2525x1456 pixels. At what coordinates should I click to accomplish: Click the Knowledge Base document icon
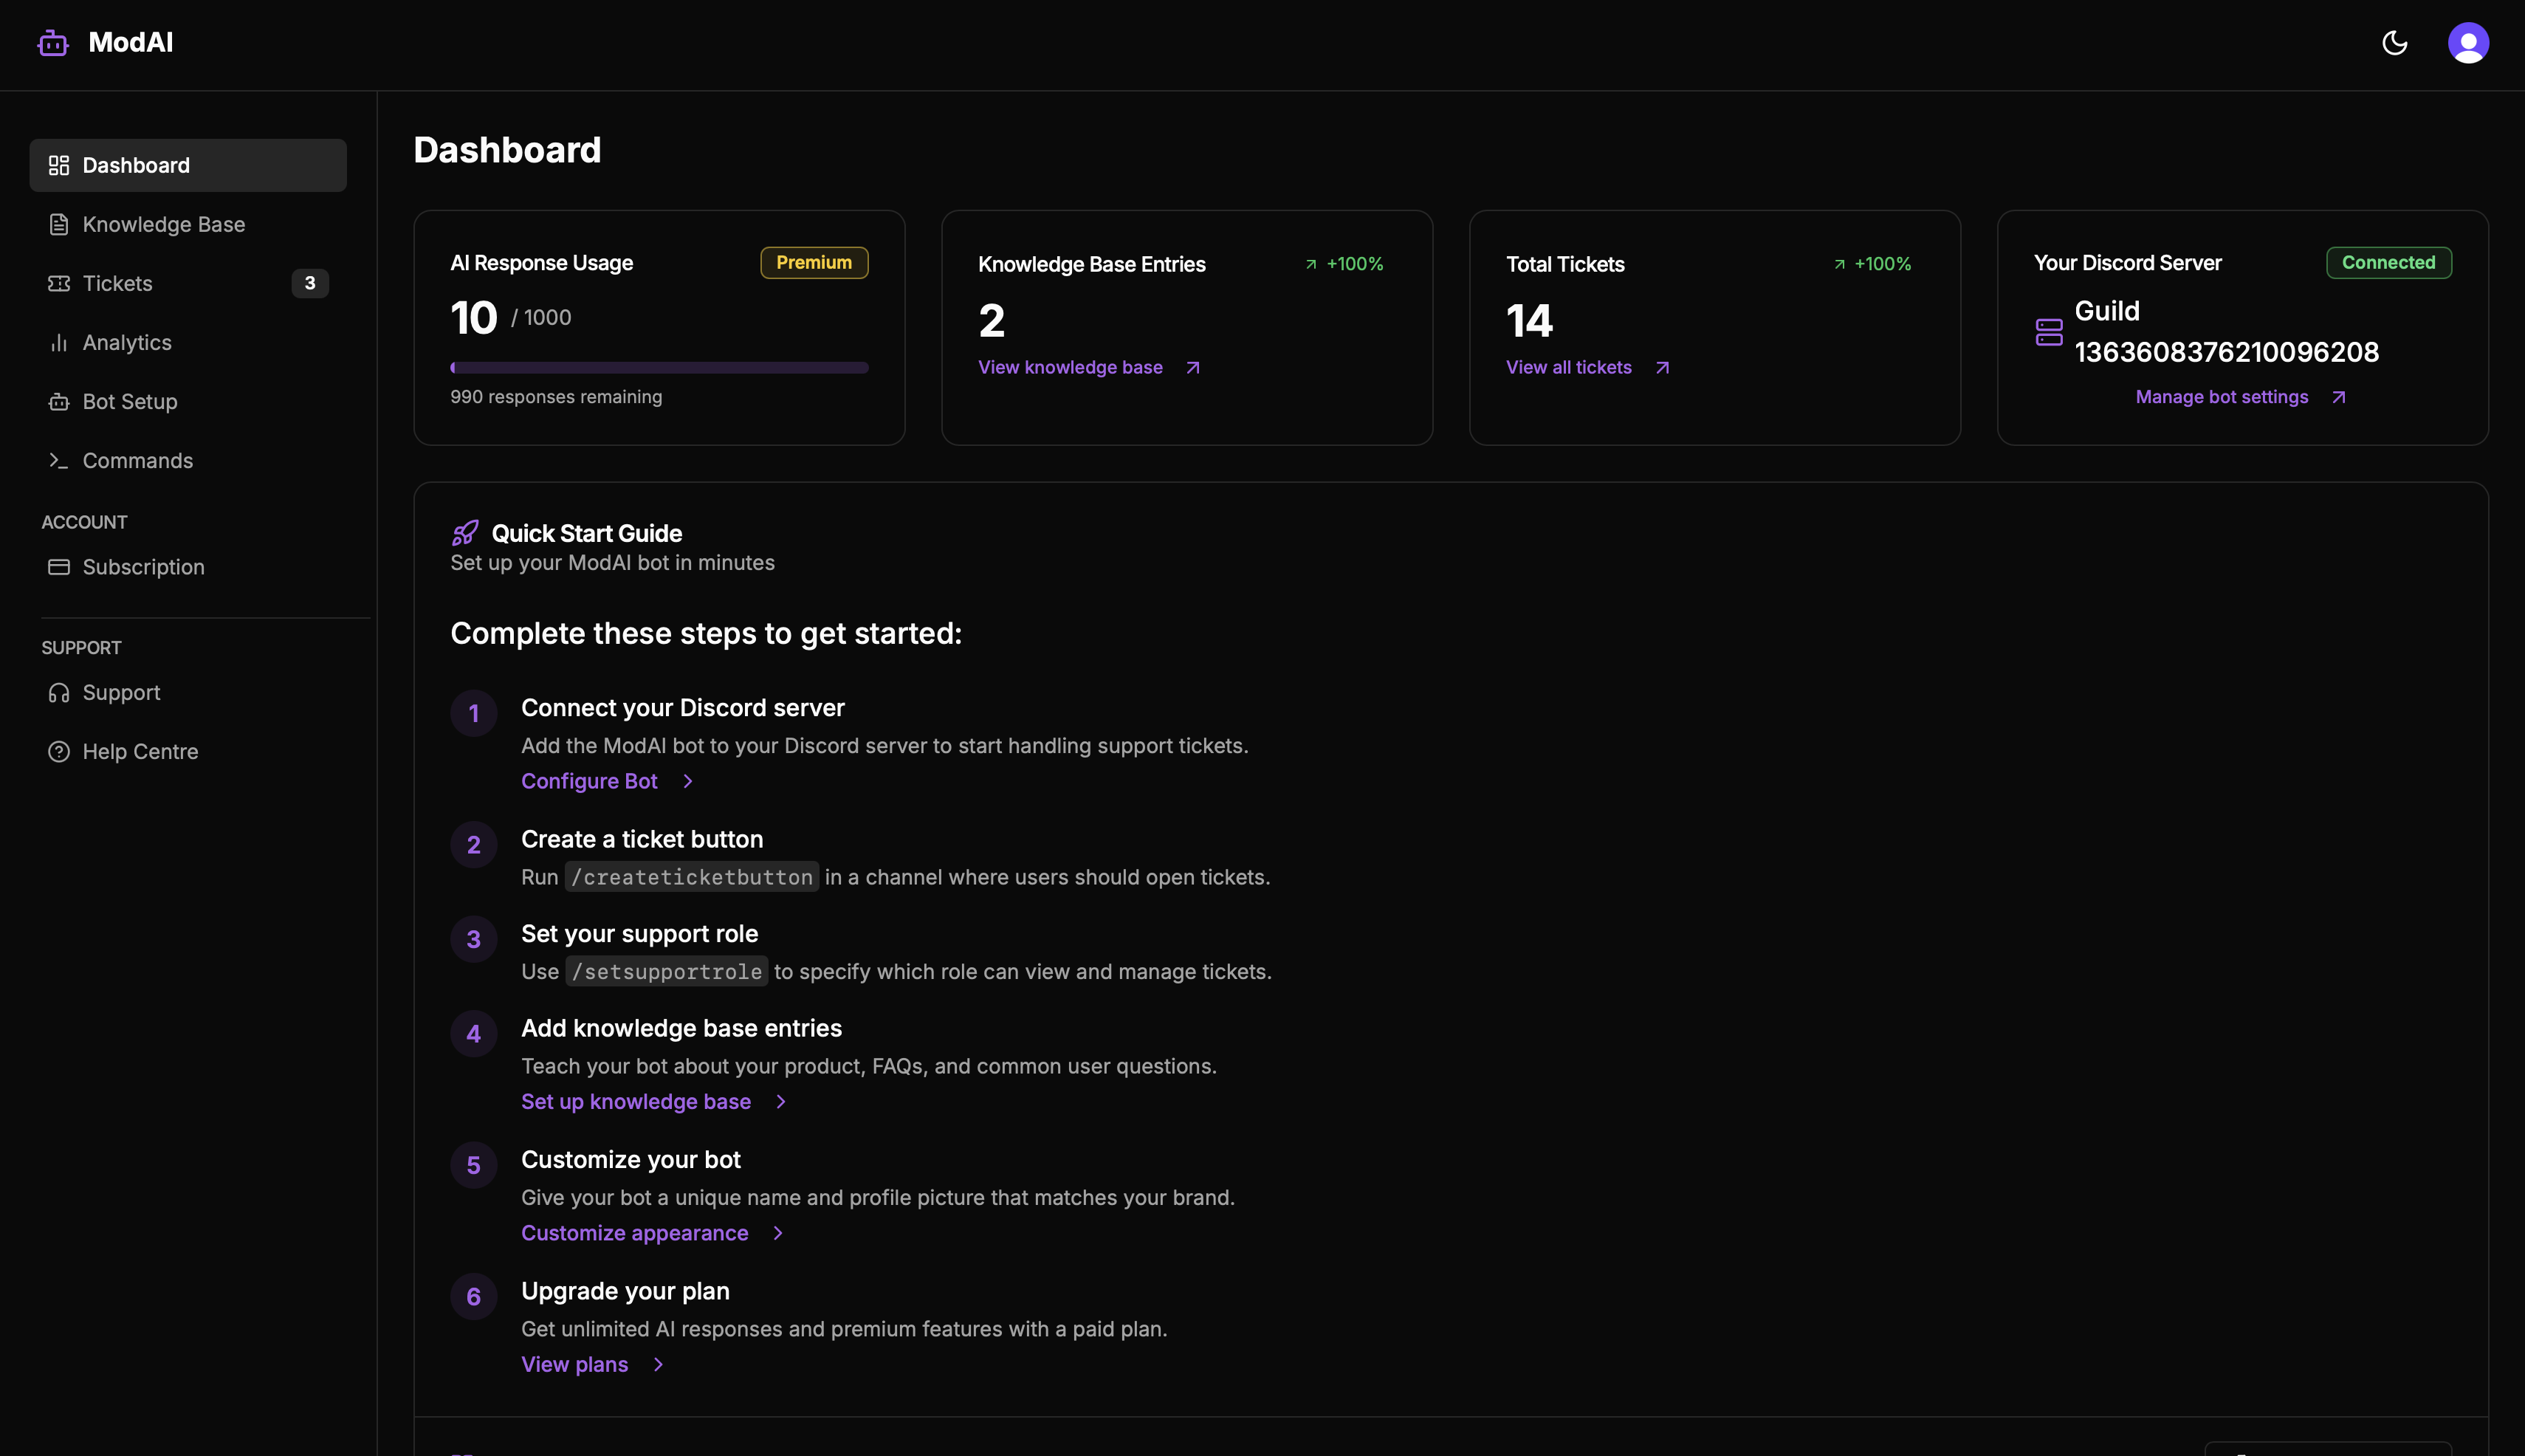tap(58, 224)
